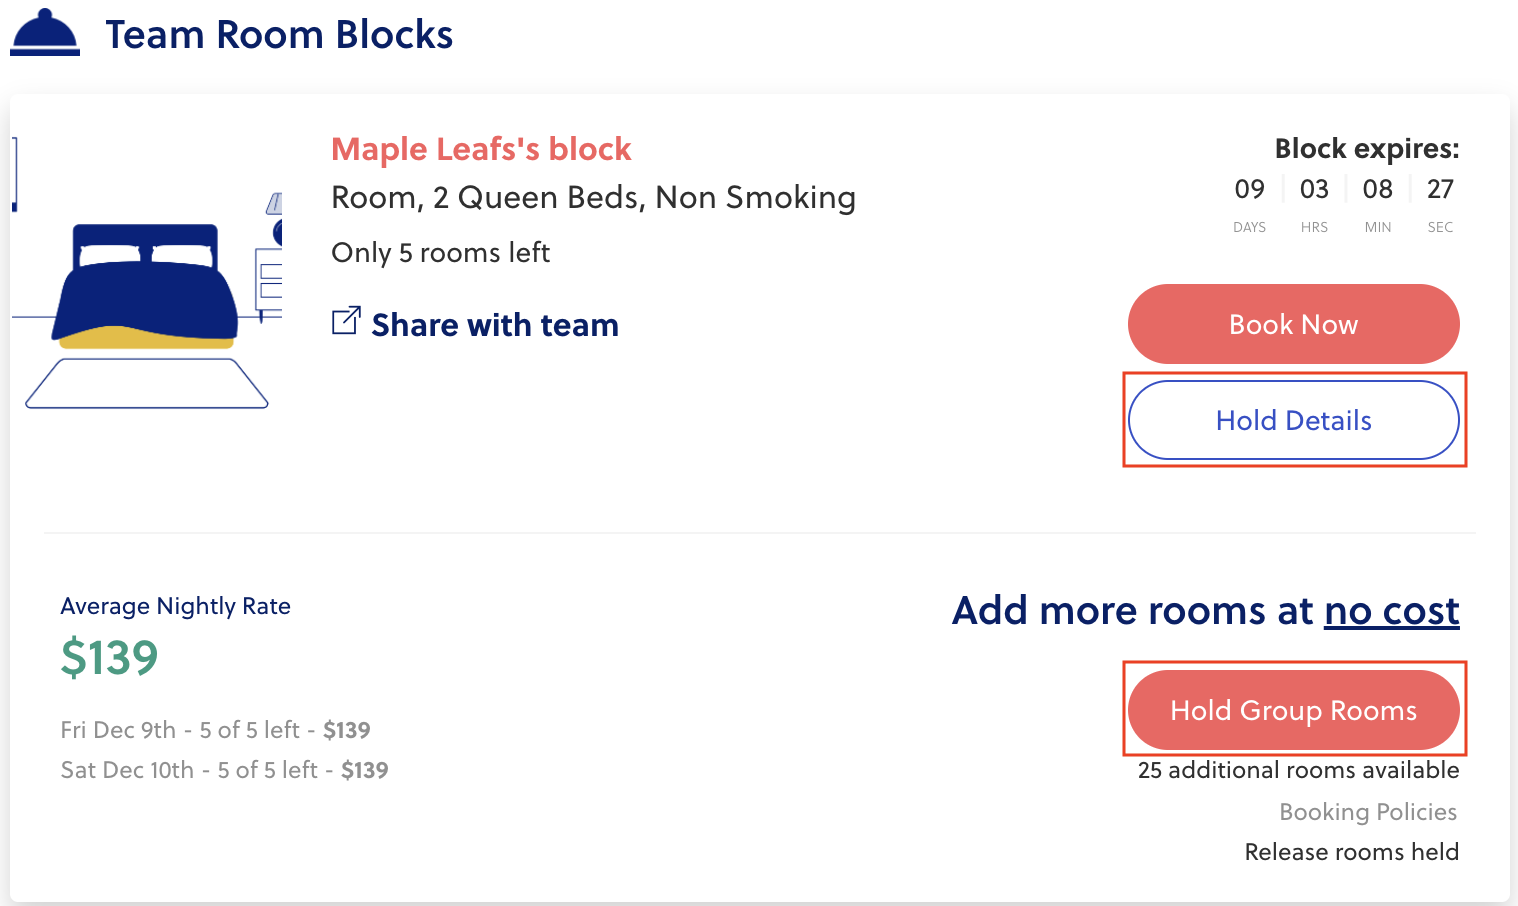
Task: Click 25 additional rooms available text
Action: (x=1298, y=770)
